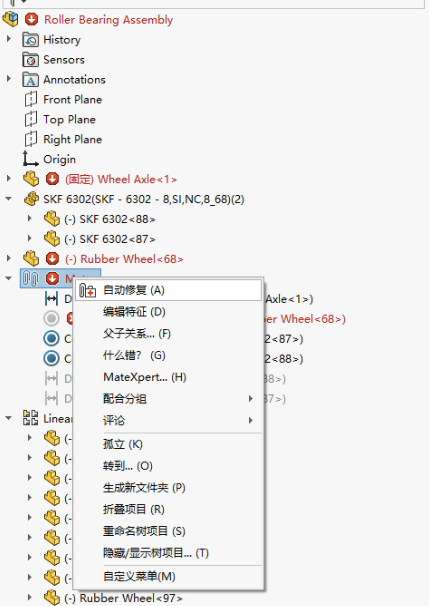Select concentric mate icon for 2<88>
The width and height of the screenshot is (429, 606).
[51, 359]
